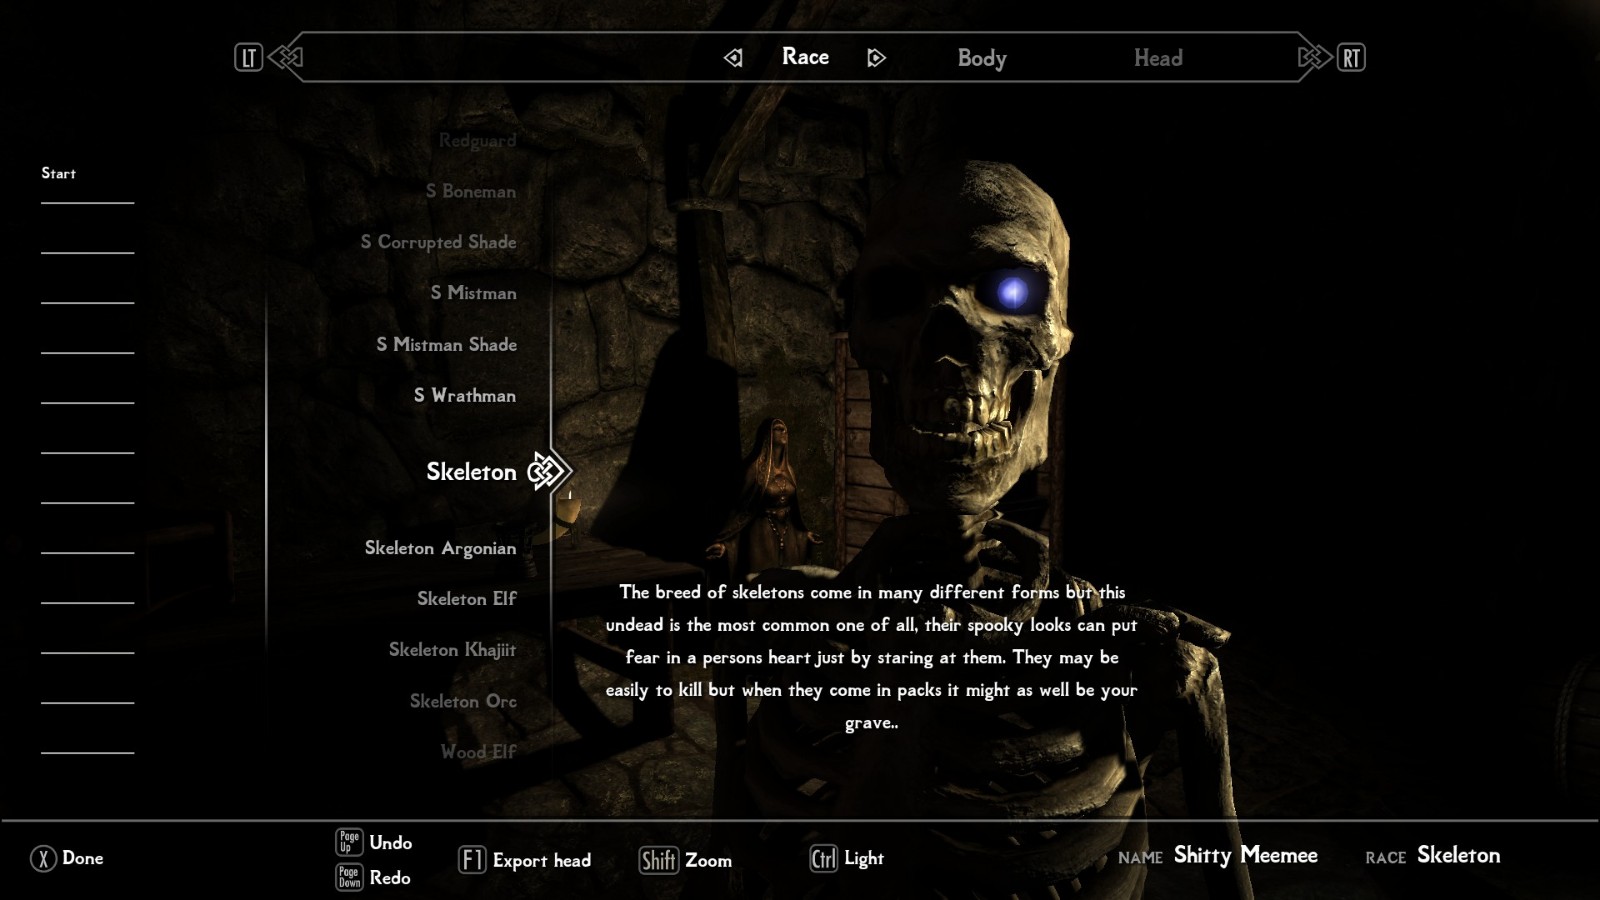Click the right arrow beside Race
The image size is (1600, 900).
point(876,58)
